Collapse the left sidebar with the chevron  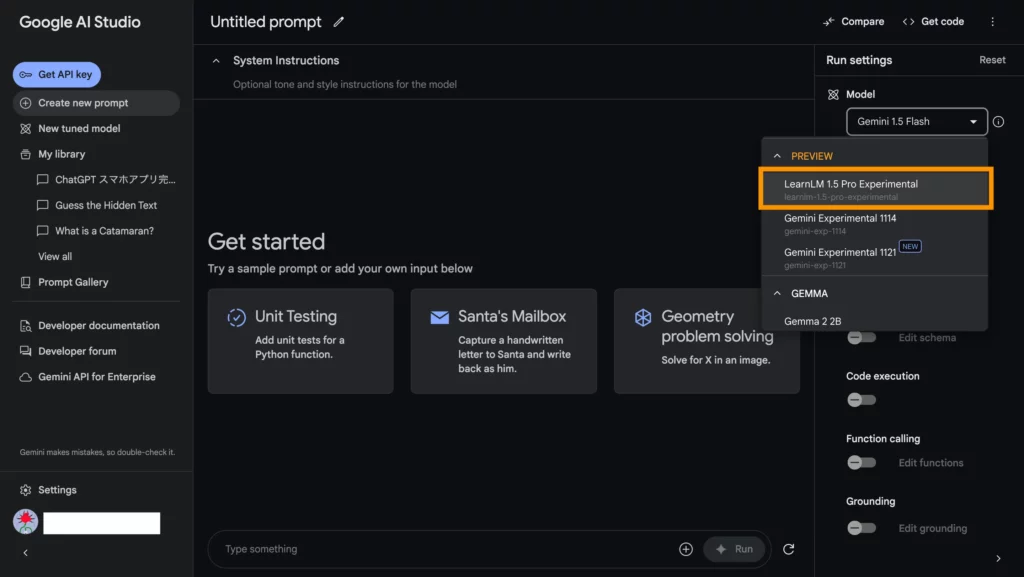pos(24,551)
